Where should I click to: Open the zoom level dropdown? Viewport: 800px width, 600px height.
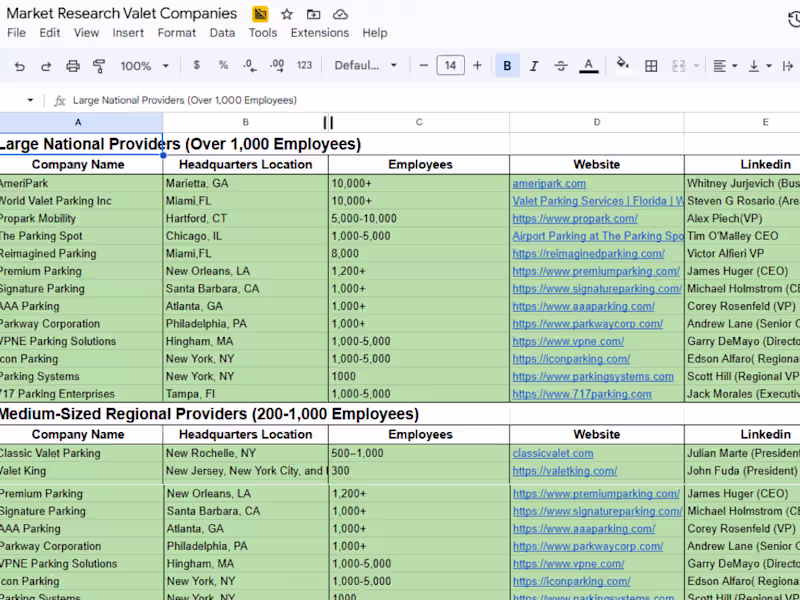[143, 66]
